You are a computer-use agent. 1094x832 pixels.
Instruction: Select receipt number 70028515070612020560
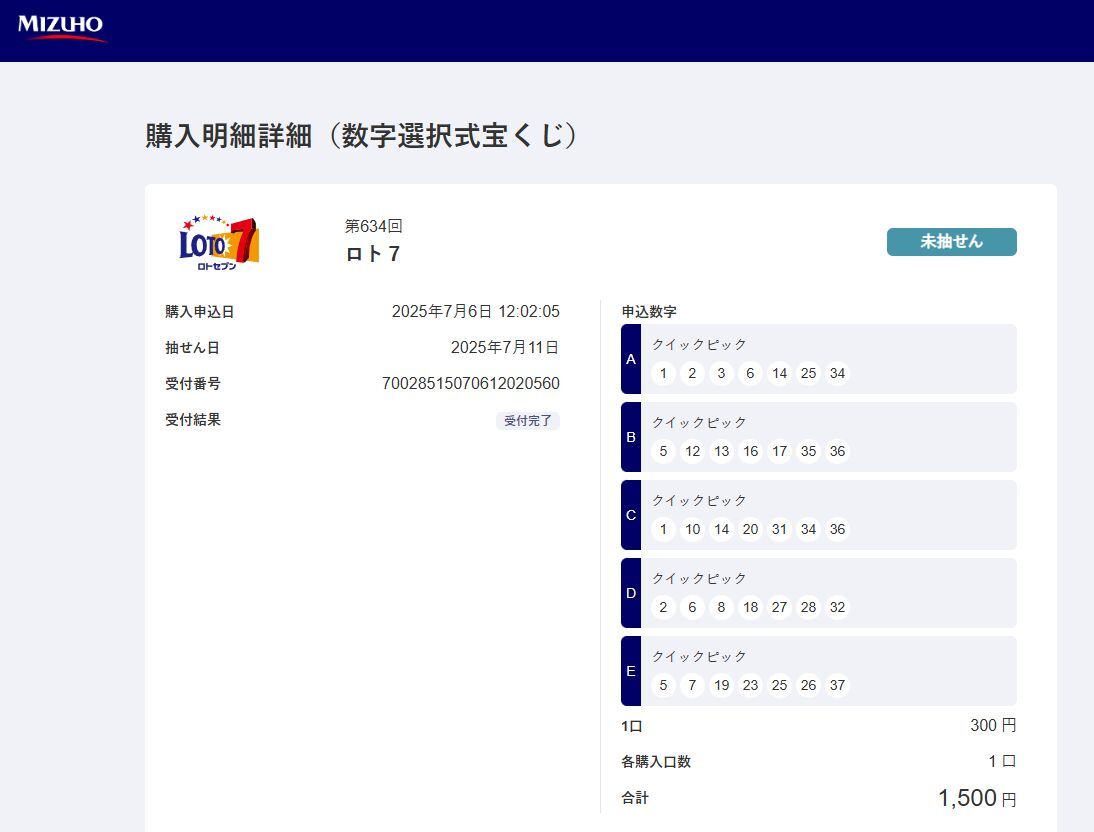pos(470,383)
